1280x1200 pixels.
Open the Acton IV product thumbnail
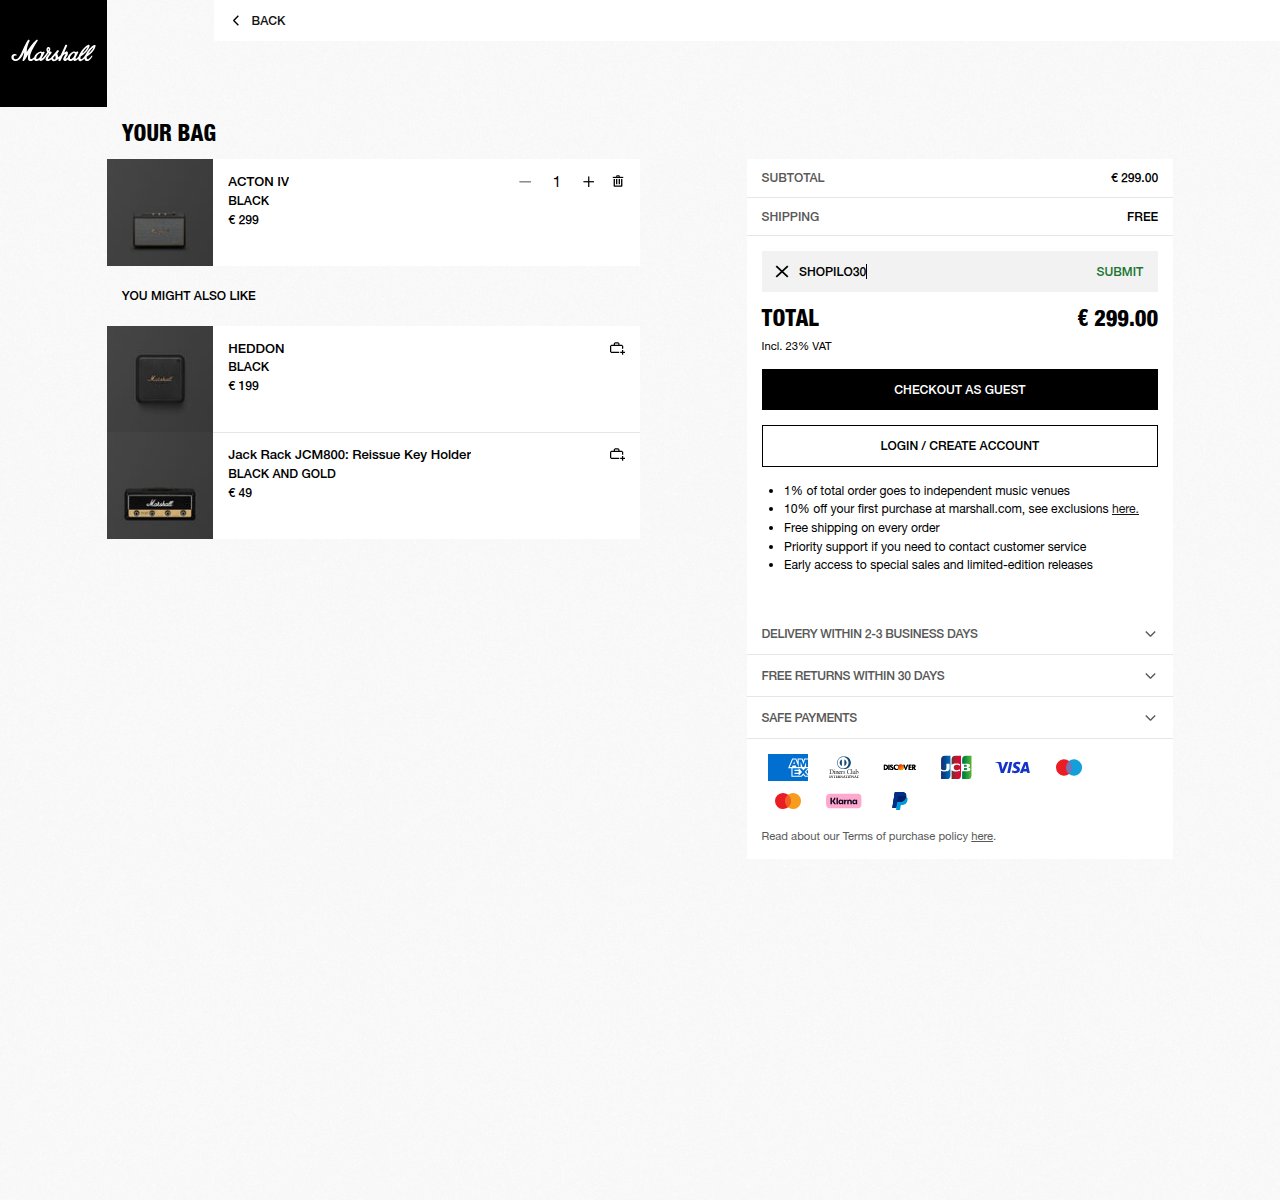click(x=160, y=213)
